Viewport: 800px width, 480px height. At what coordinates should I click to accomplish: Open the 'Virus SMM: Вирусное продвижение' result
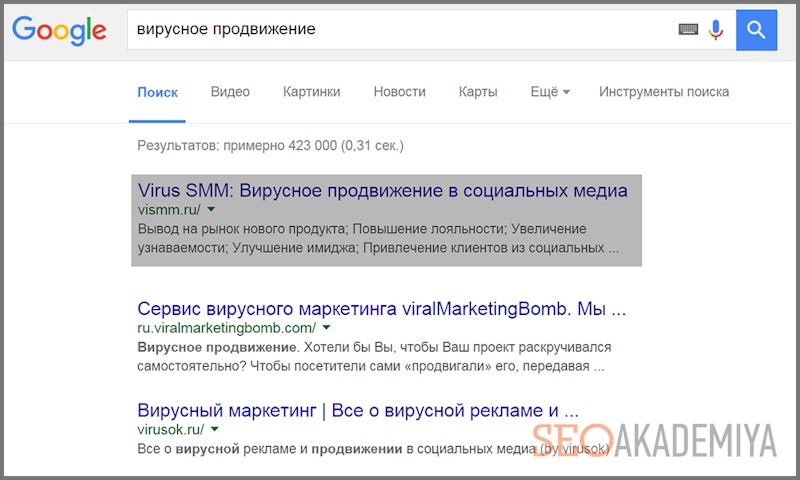pos(382,190)
